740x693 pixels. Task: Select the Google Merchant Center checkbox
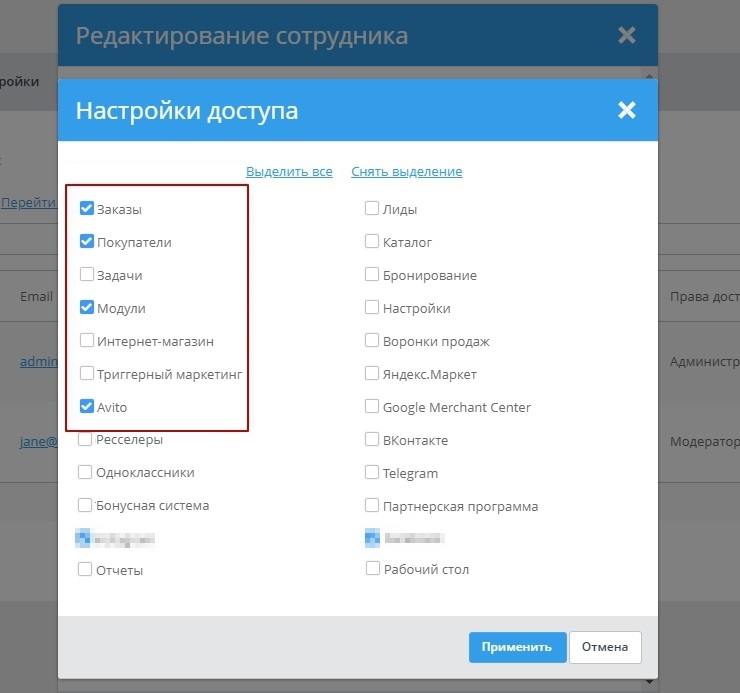372,407
